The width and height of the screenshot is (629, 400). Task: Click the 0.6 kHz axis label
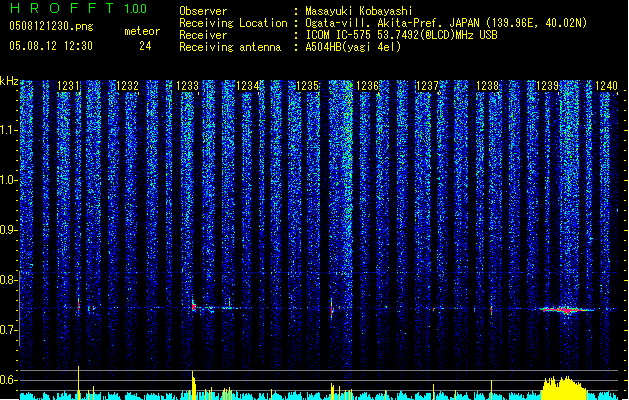[9, 380]
